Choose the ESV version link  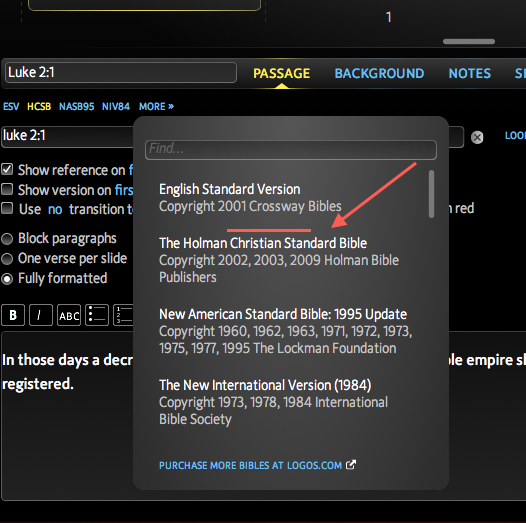(11, 106)
